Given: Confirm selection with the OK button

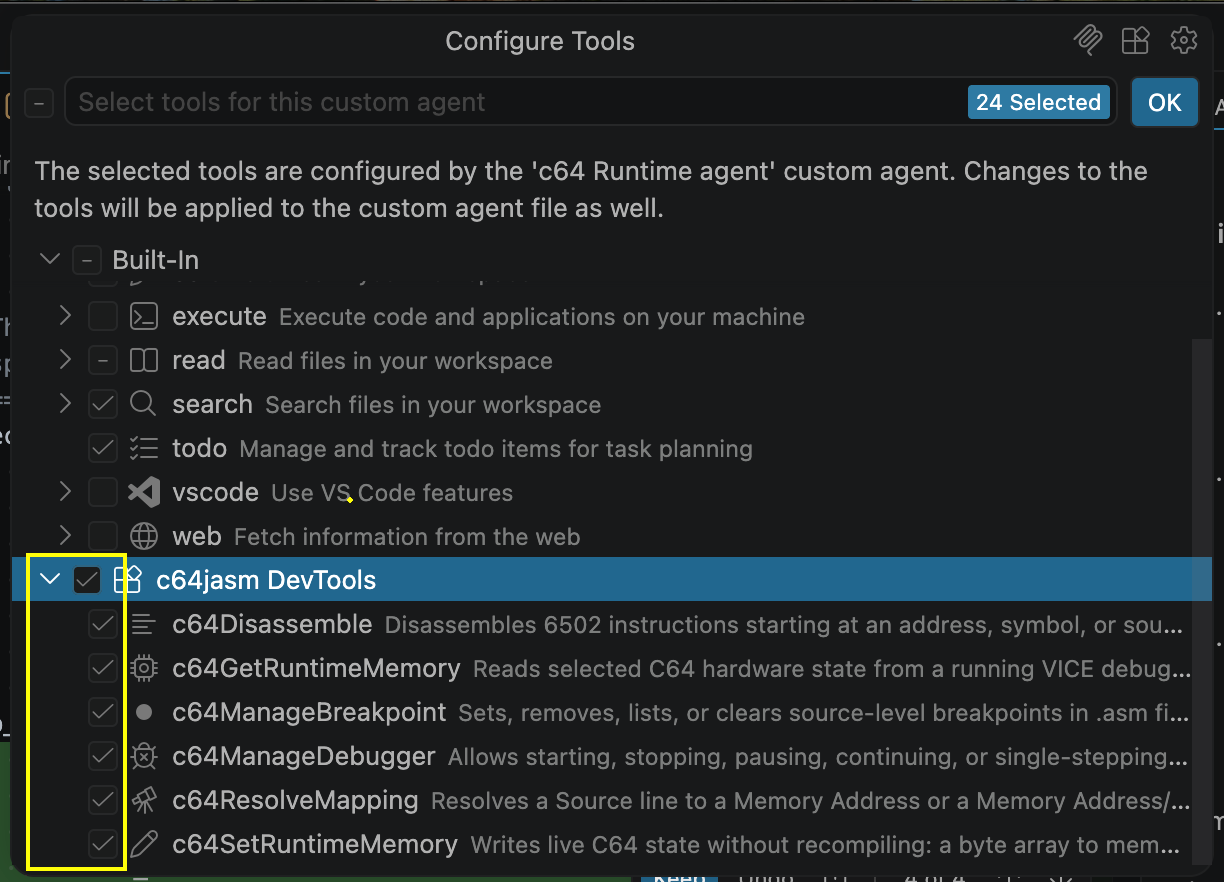Looking at the screenshot, I should coord(1165,102).
